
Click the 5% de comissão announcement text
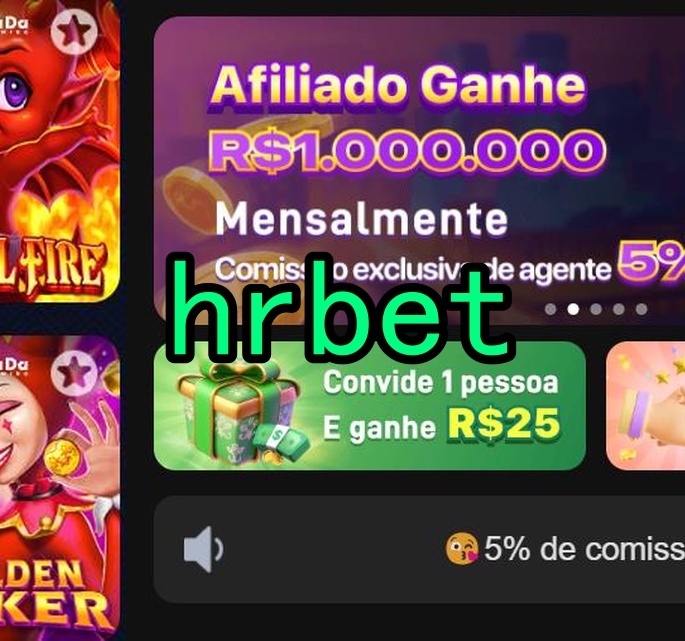pos(584,549)
